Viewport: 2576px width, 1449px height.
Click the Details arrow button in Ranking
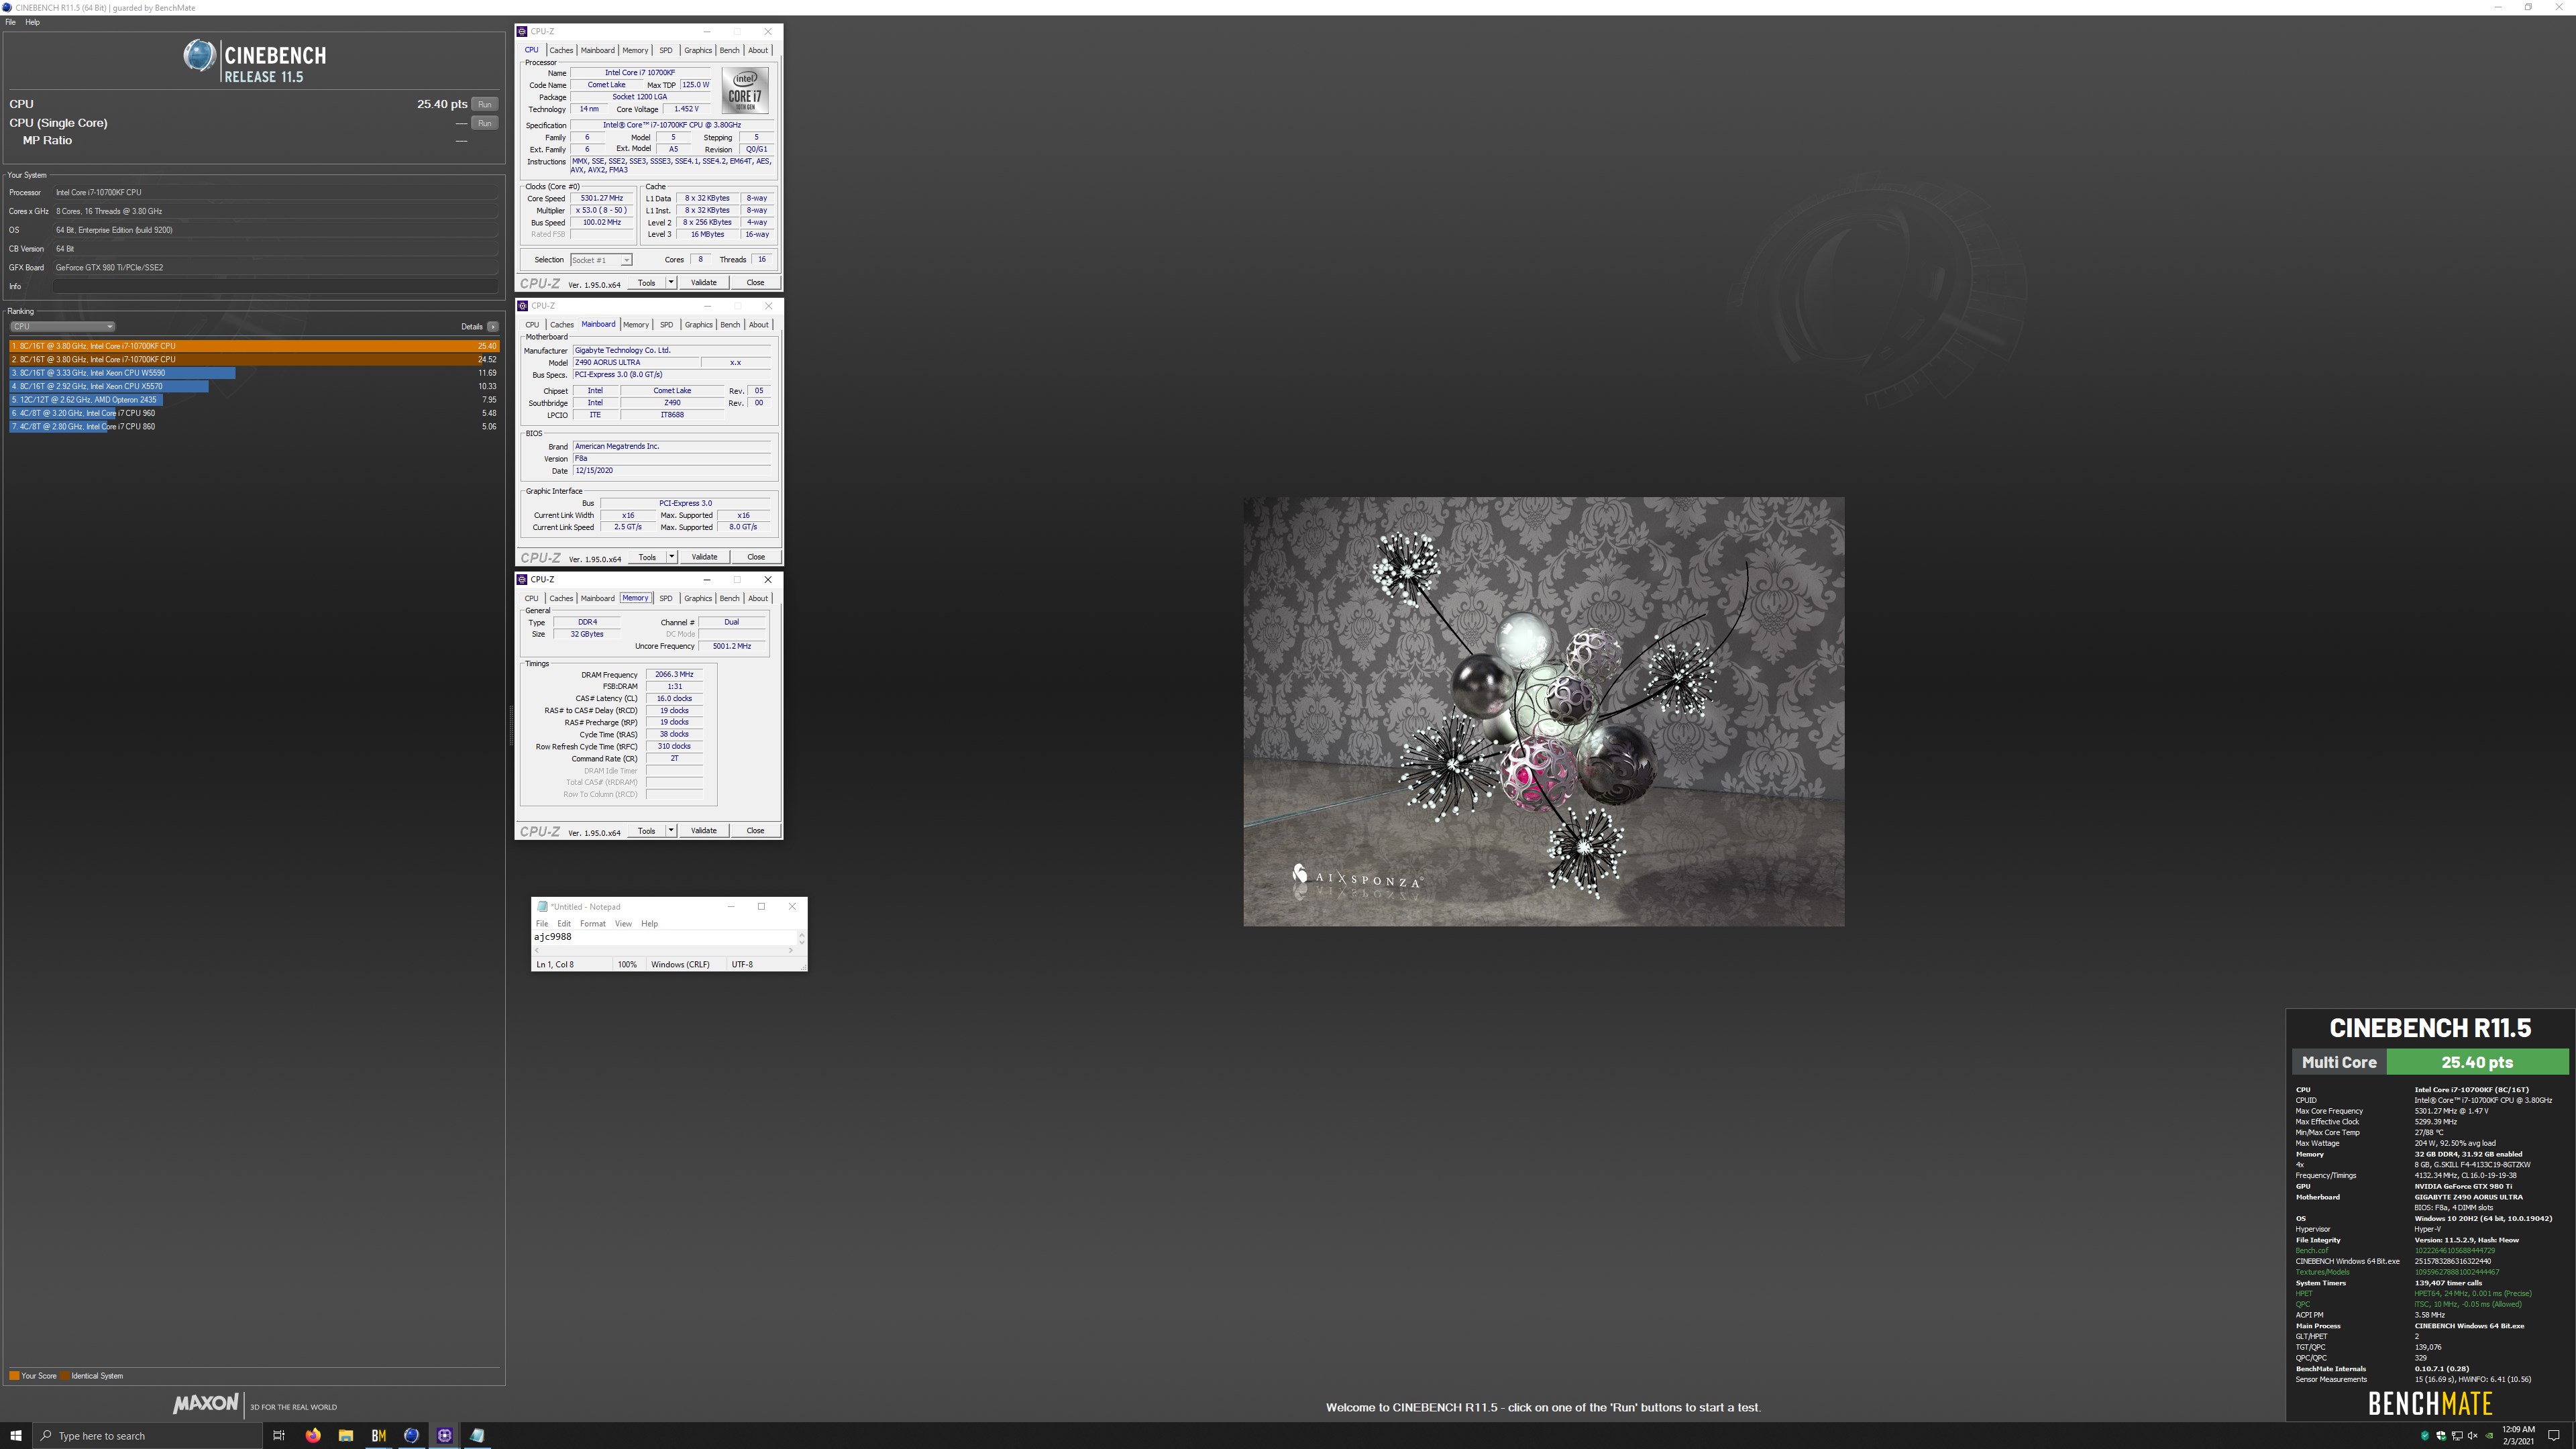(x=493, y=326)
